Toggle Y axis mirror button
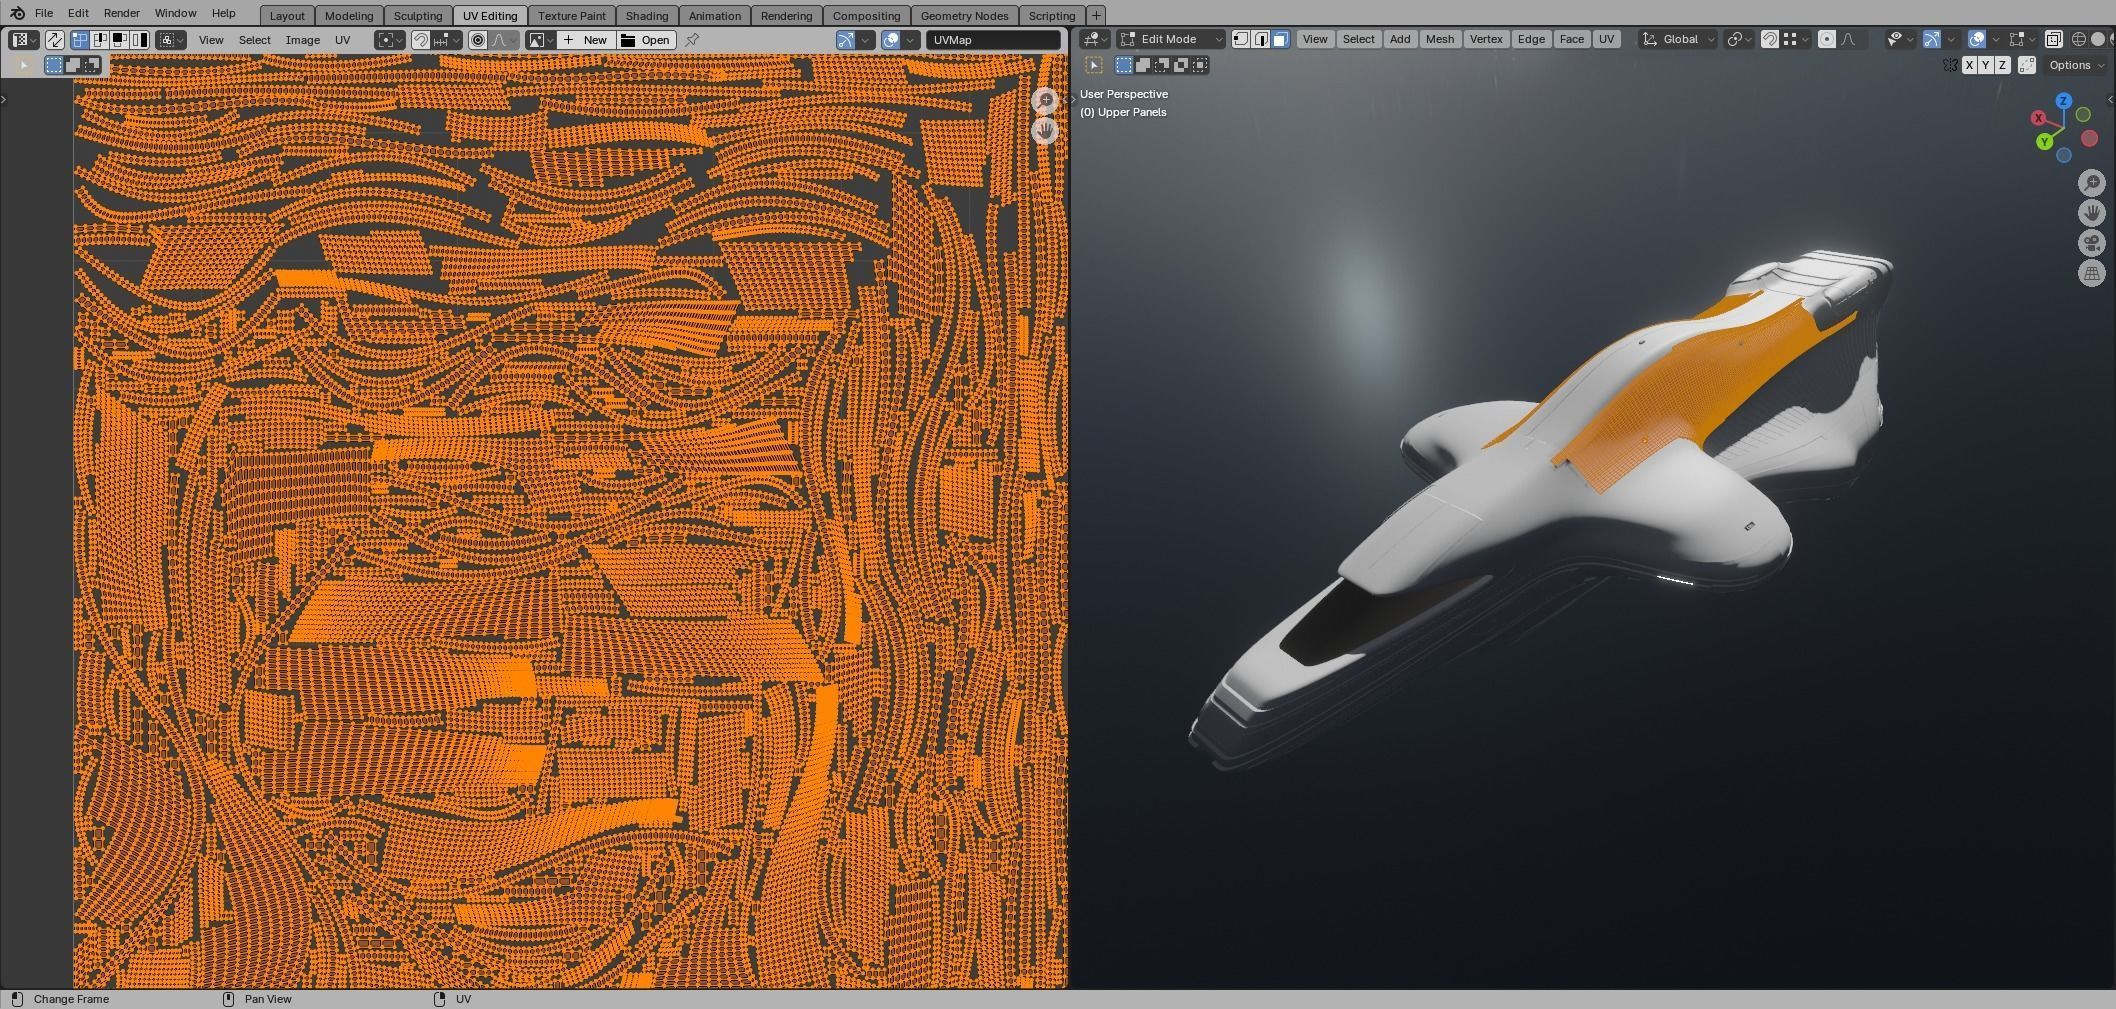This screenshot has height=1009, width=2116. pyautogui.click(x=1986, y=65)
